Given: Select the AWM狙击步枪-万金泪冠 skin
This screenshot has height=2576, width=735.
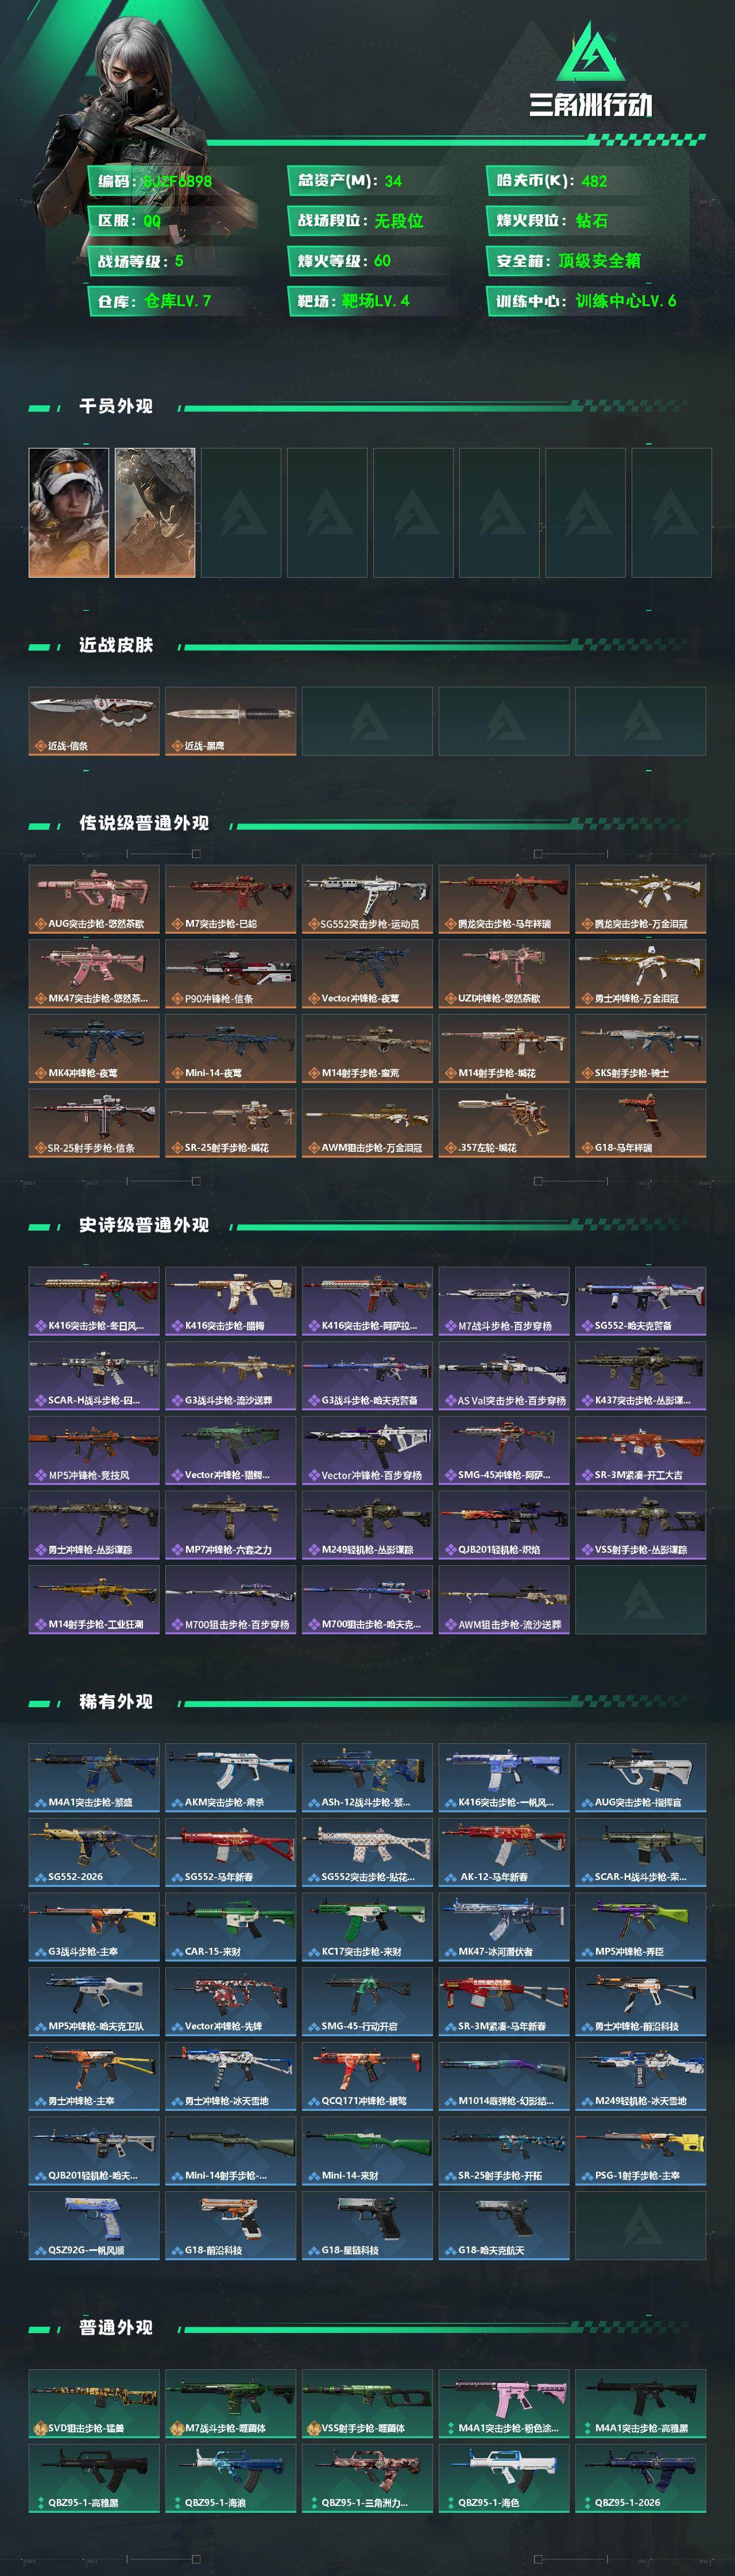Looking at the screenshot, I should pyautogui.click(x=367, y=1123).
